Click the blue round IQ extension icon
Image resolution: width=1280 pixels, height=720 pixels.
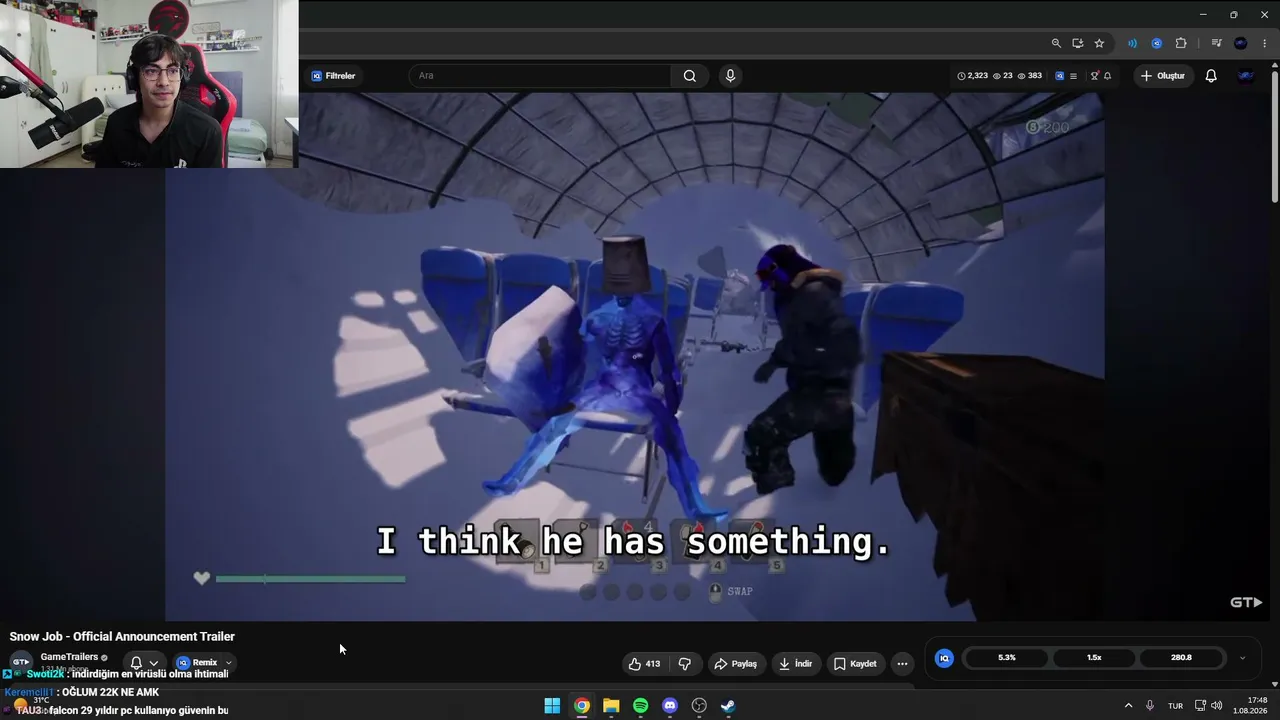pyautogui.click(x=1156, y=43)
